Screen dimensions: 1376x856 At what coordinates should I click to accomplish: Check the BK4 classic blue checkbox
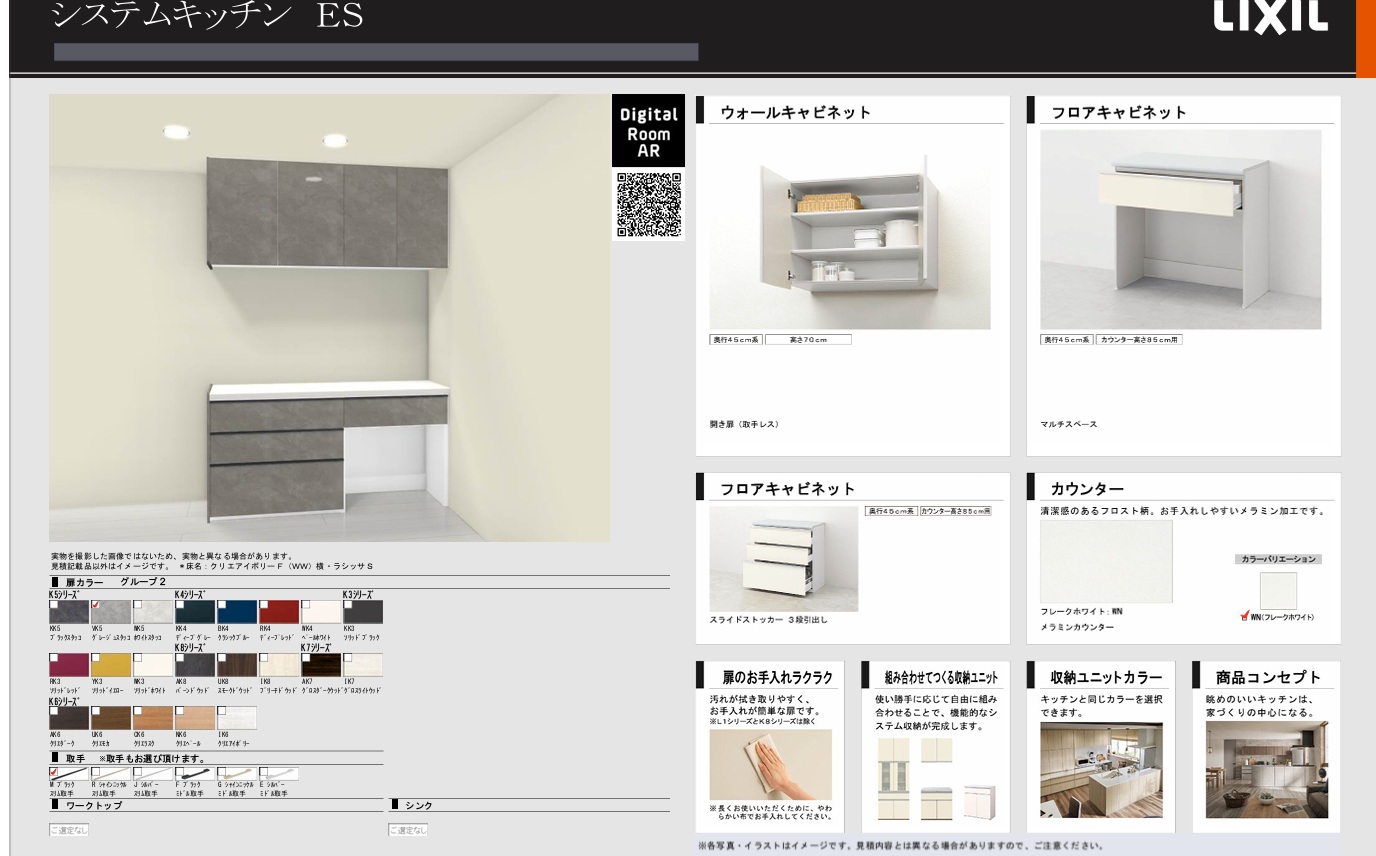222,604
